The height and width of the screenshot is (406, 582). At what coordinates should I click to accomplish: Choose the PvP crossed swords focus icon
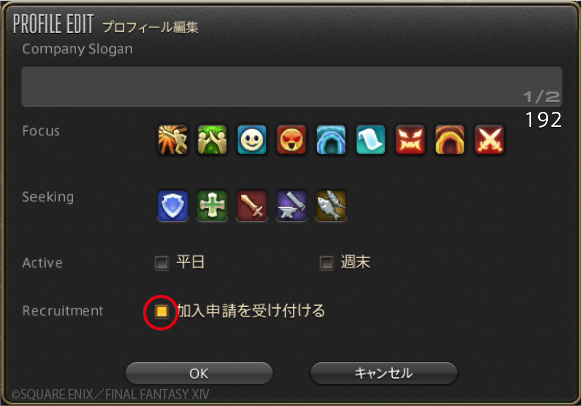(x=490, y=140)
